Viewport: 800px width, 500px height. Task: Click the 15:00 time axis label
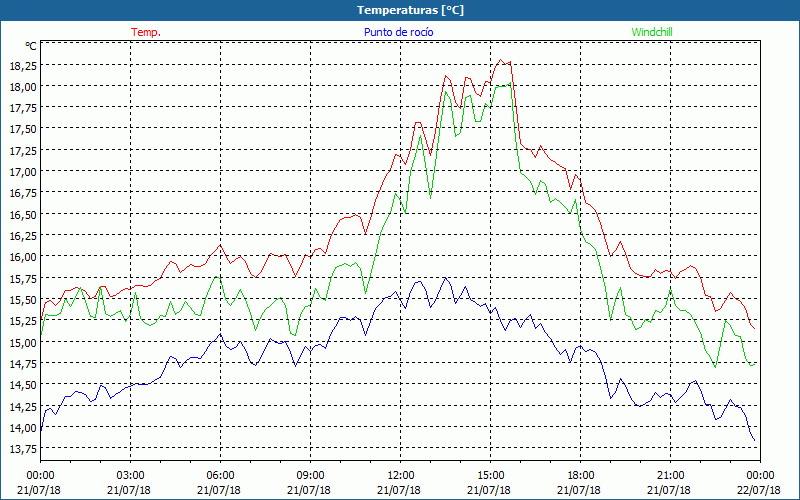tap(490, 476)
